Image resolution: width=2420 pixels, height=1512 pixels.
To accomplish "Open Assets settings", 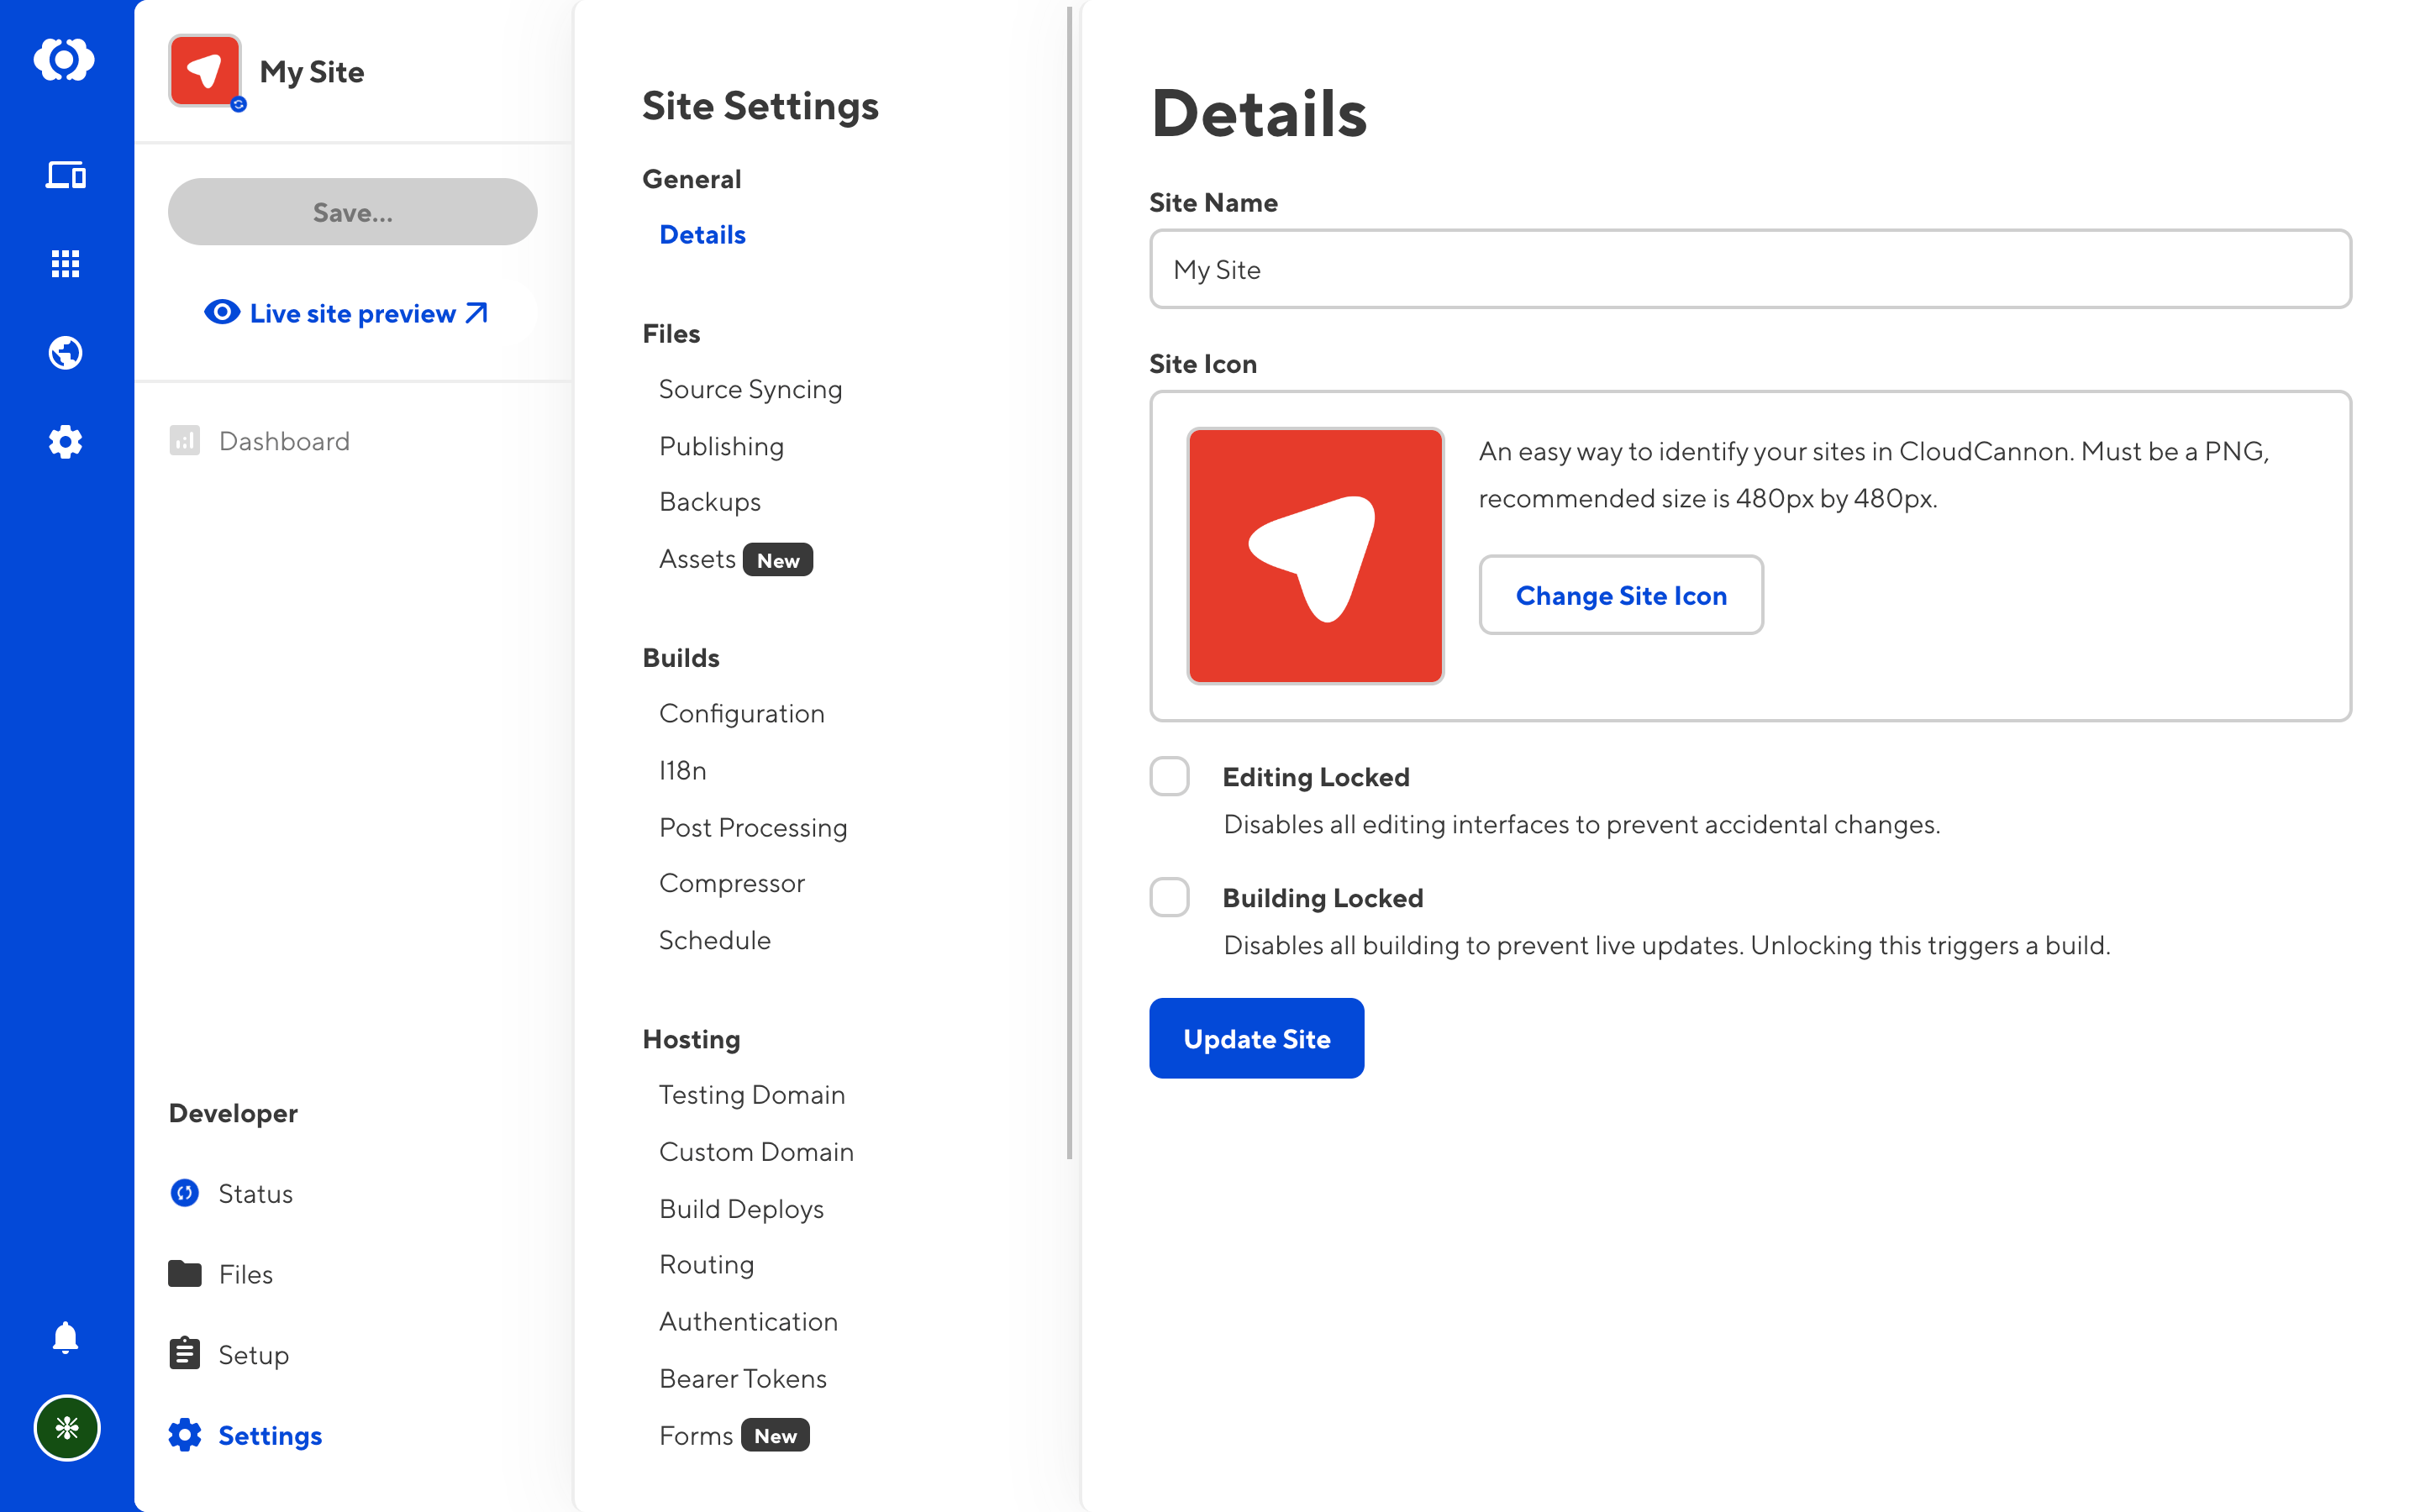I will pos(697,559).
